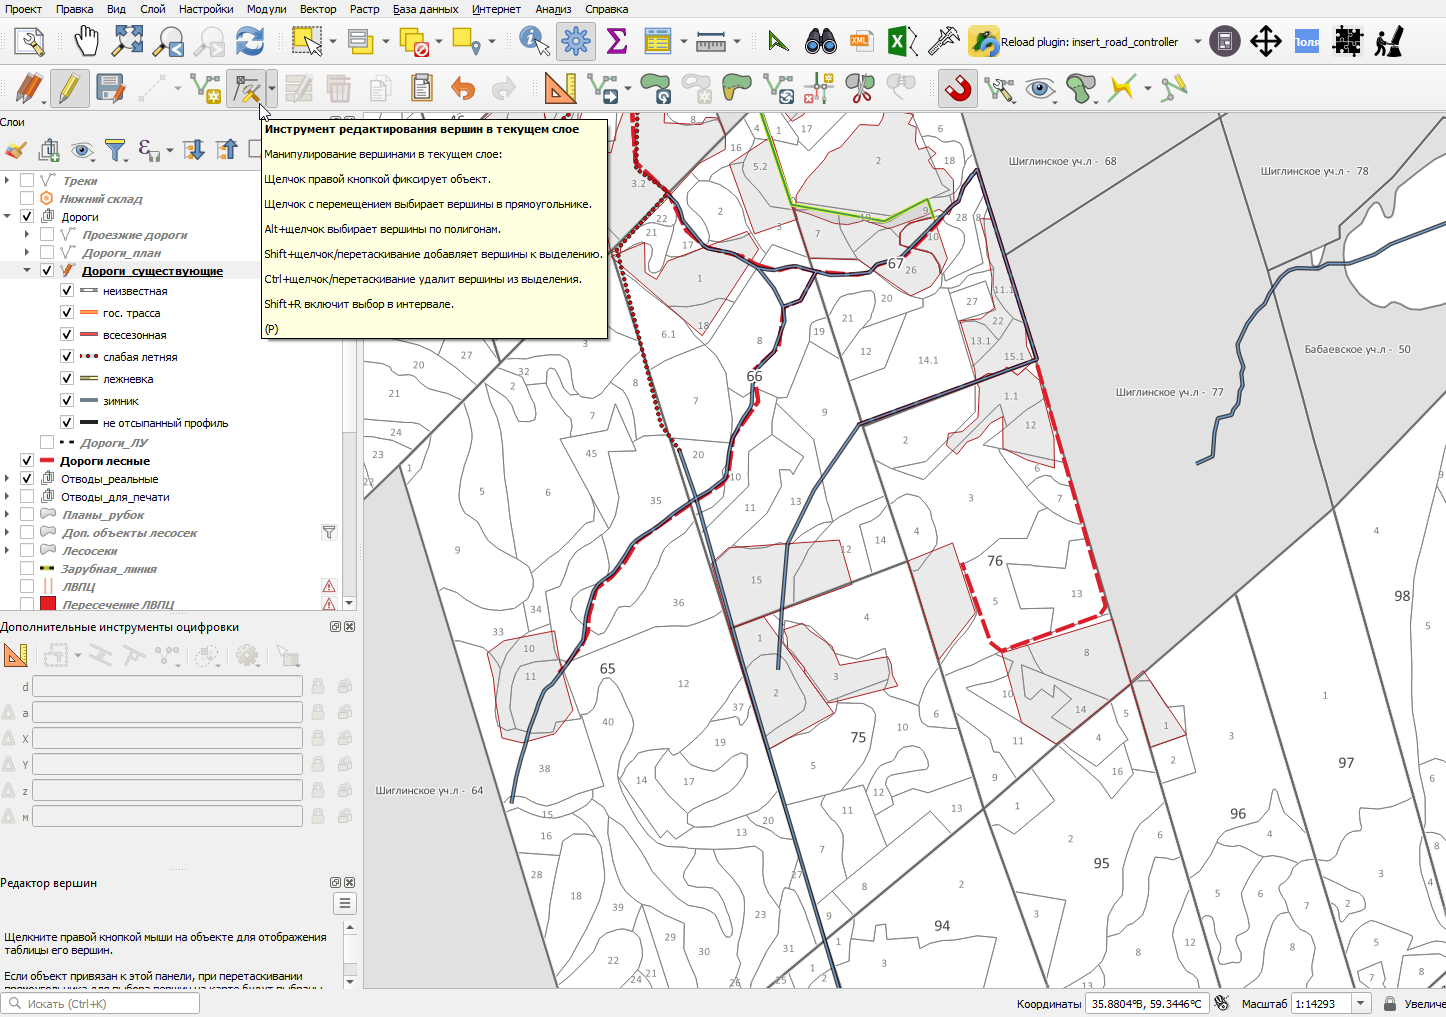Enable the red magnet snapping tool

(958, 89)
